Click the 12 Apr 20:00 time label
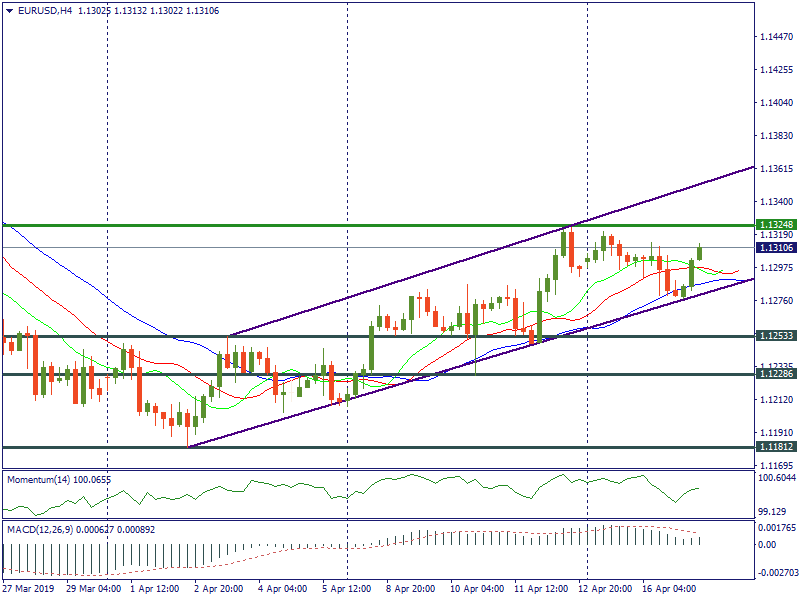 606,590
